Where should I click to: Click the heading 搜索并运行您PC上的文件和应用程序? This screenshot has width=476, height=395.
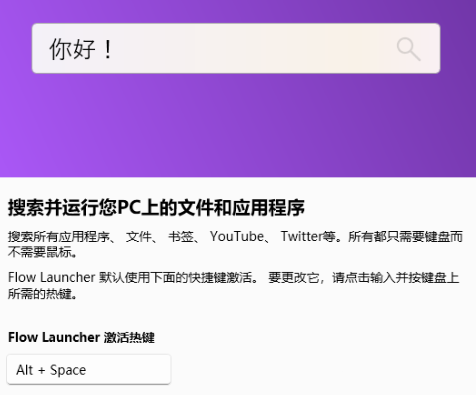pyautogui.click(x=156, y=208)
